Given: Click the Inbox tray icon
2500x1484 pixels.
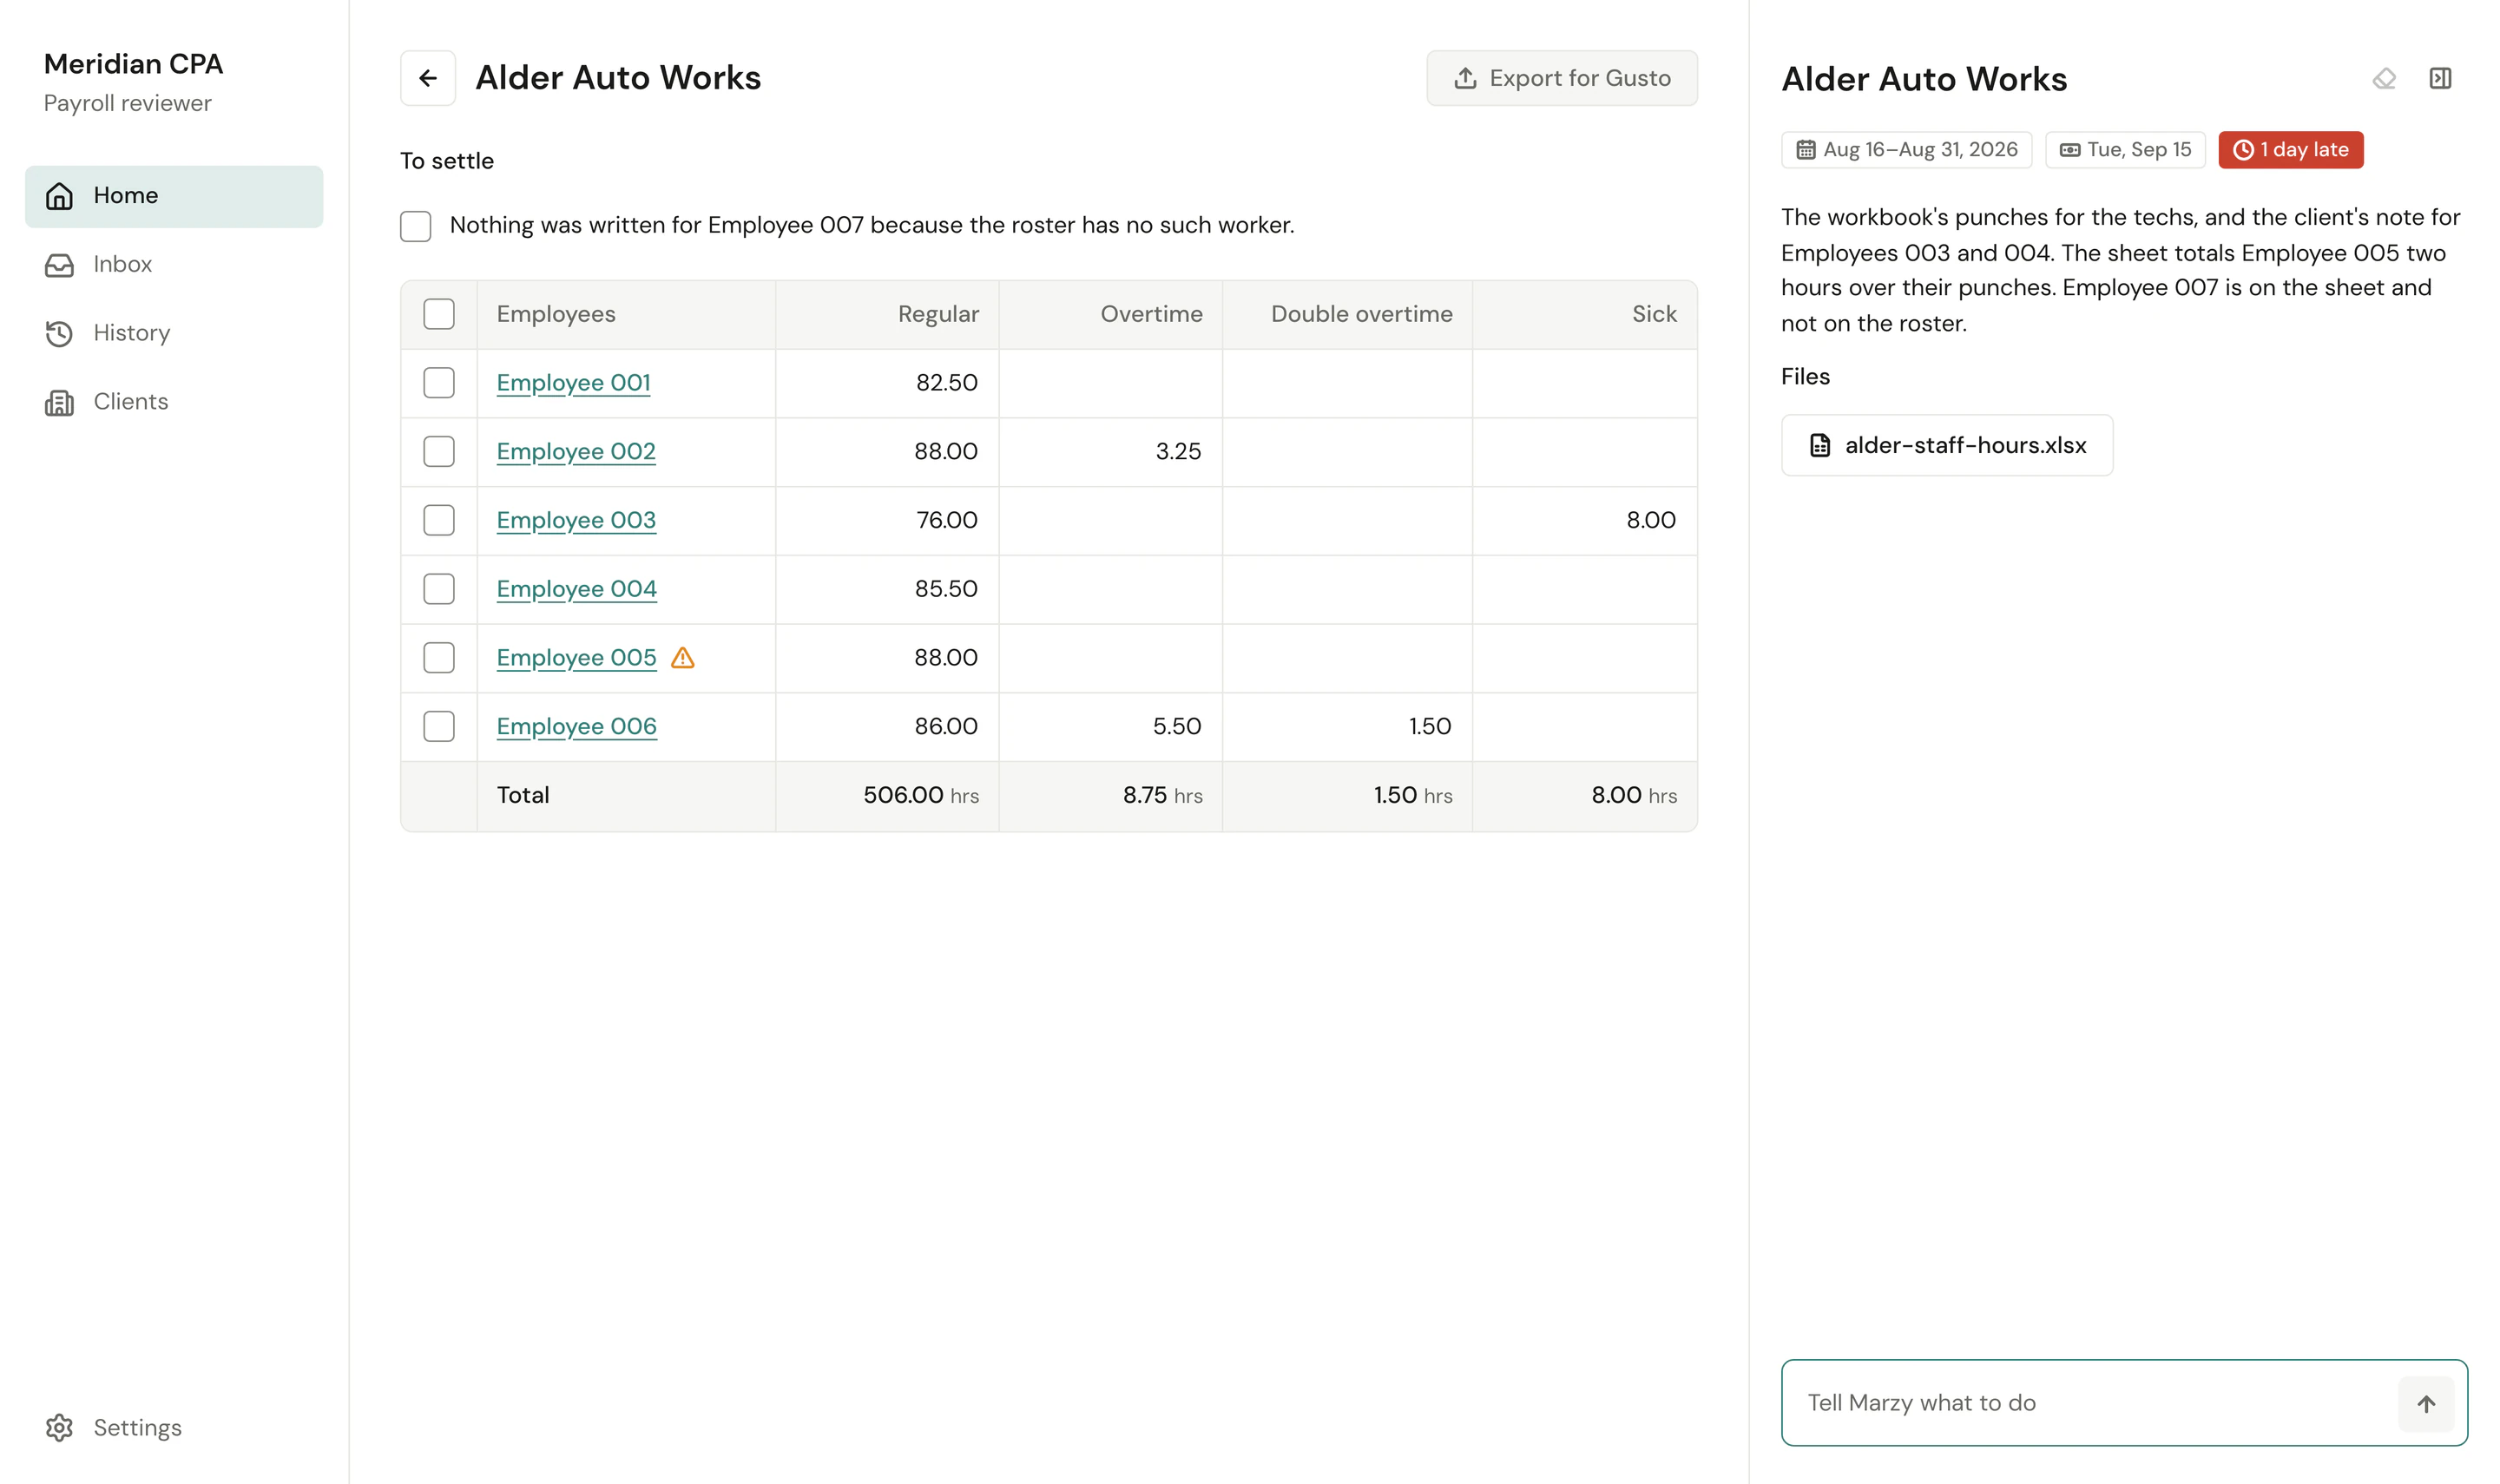Looking at the screenshot, I should [59, 265].
